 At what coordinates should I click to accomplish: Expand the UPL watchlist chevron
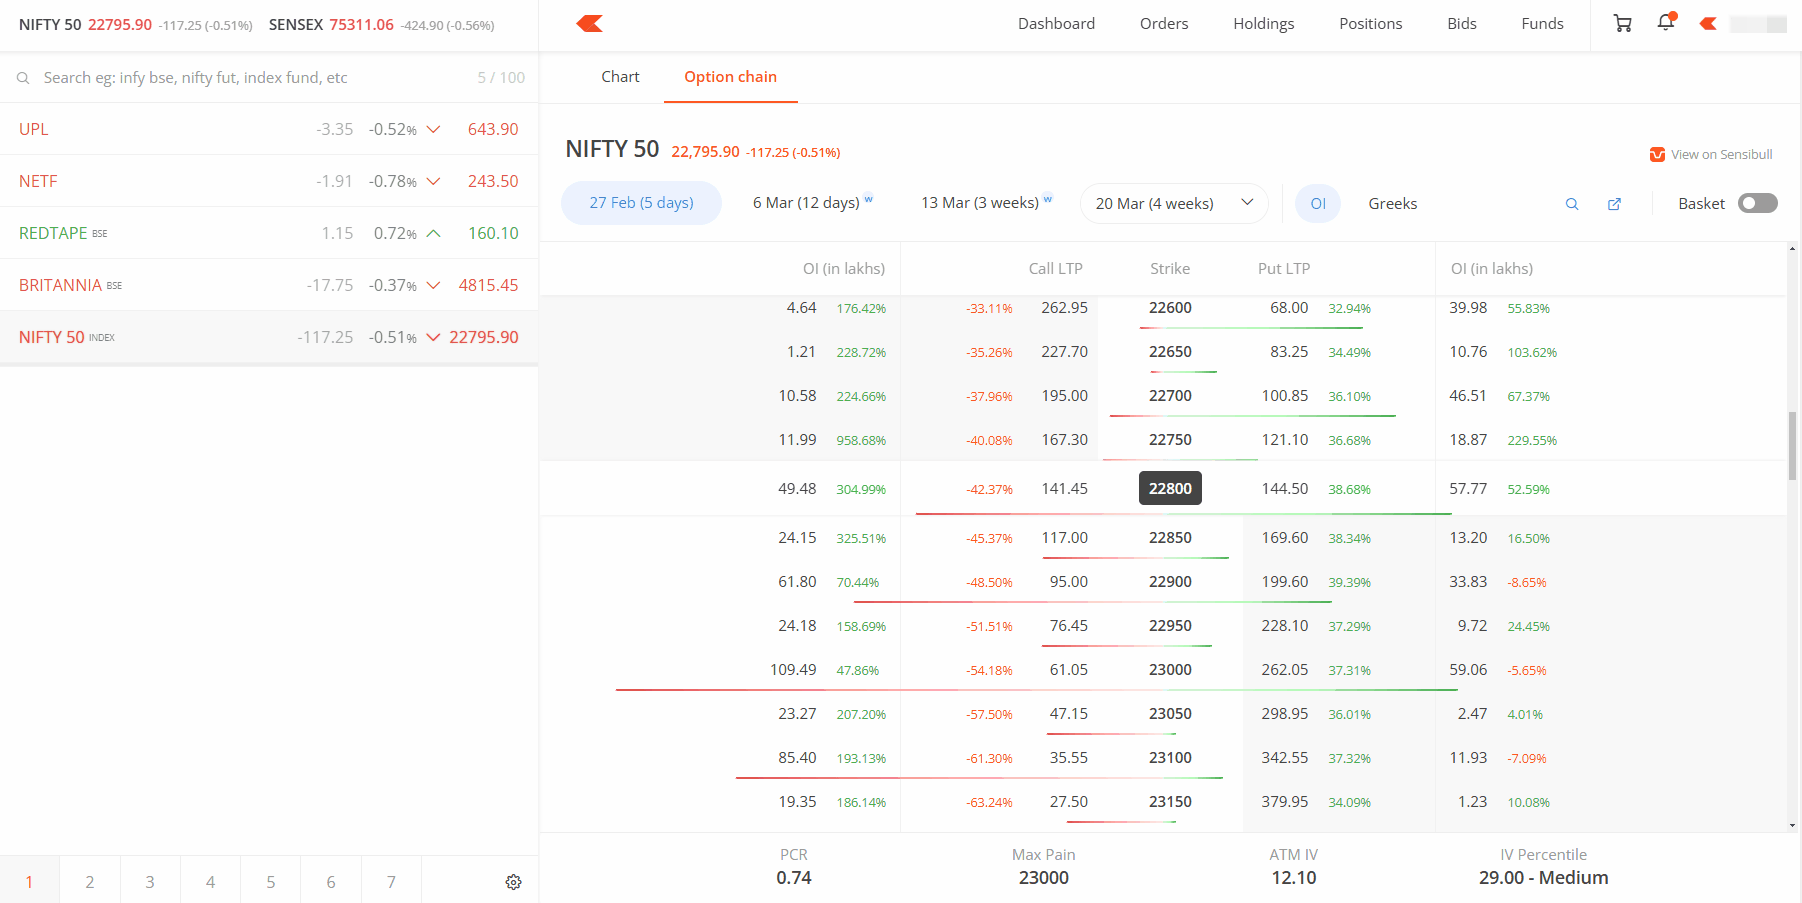pos(433,129)
